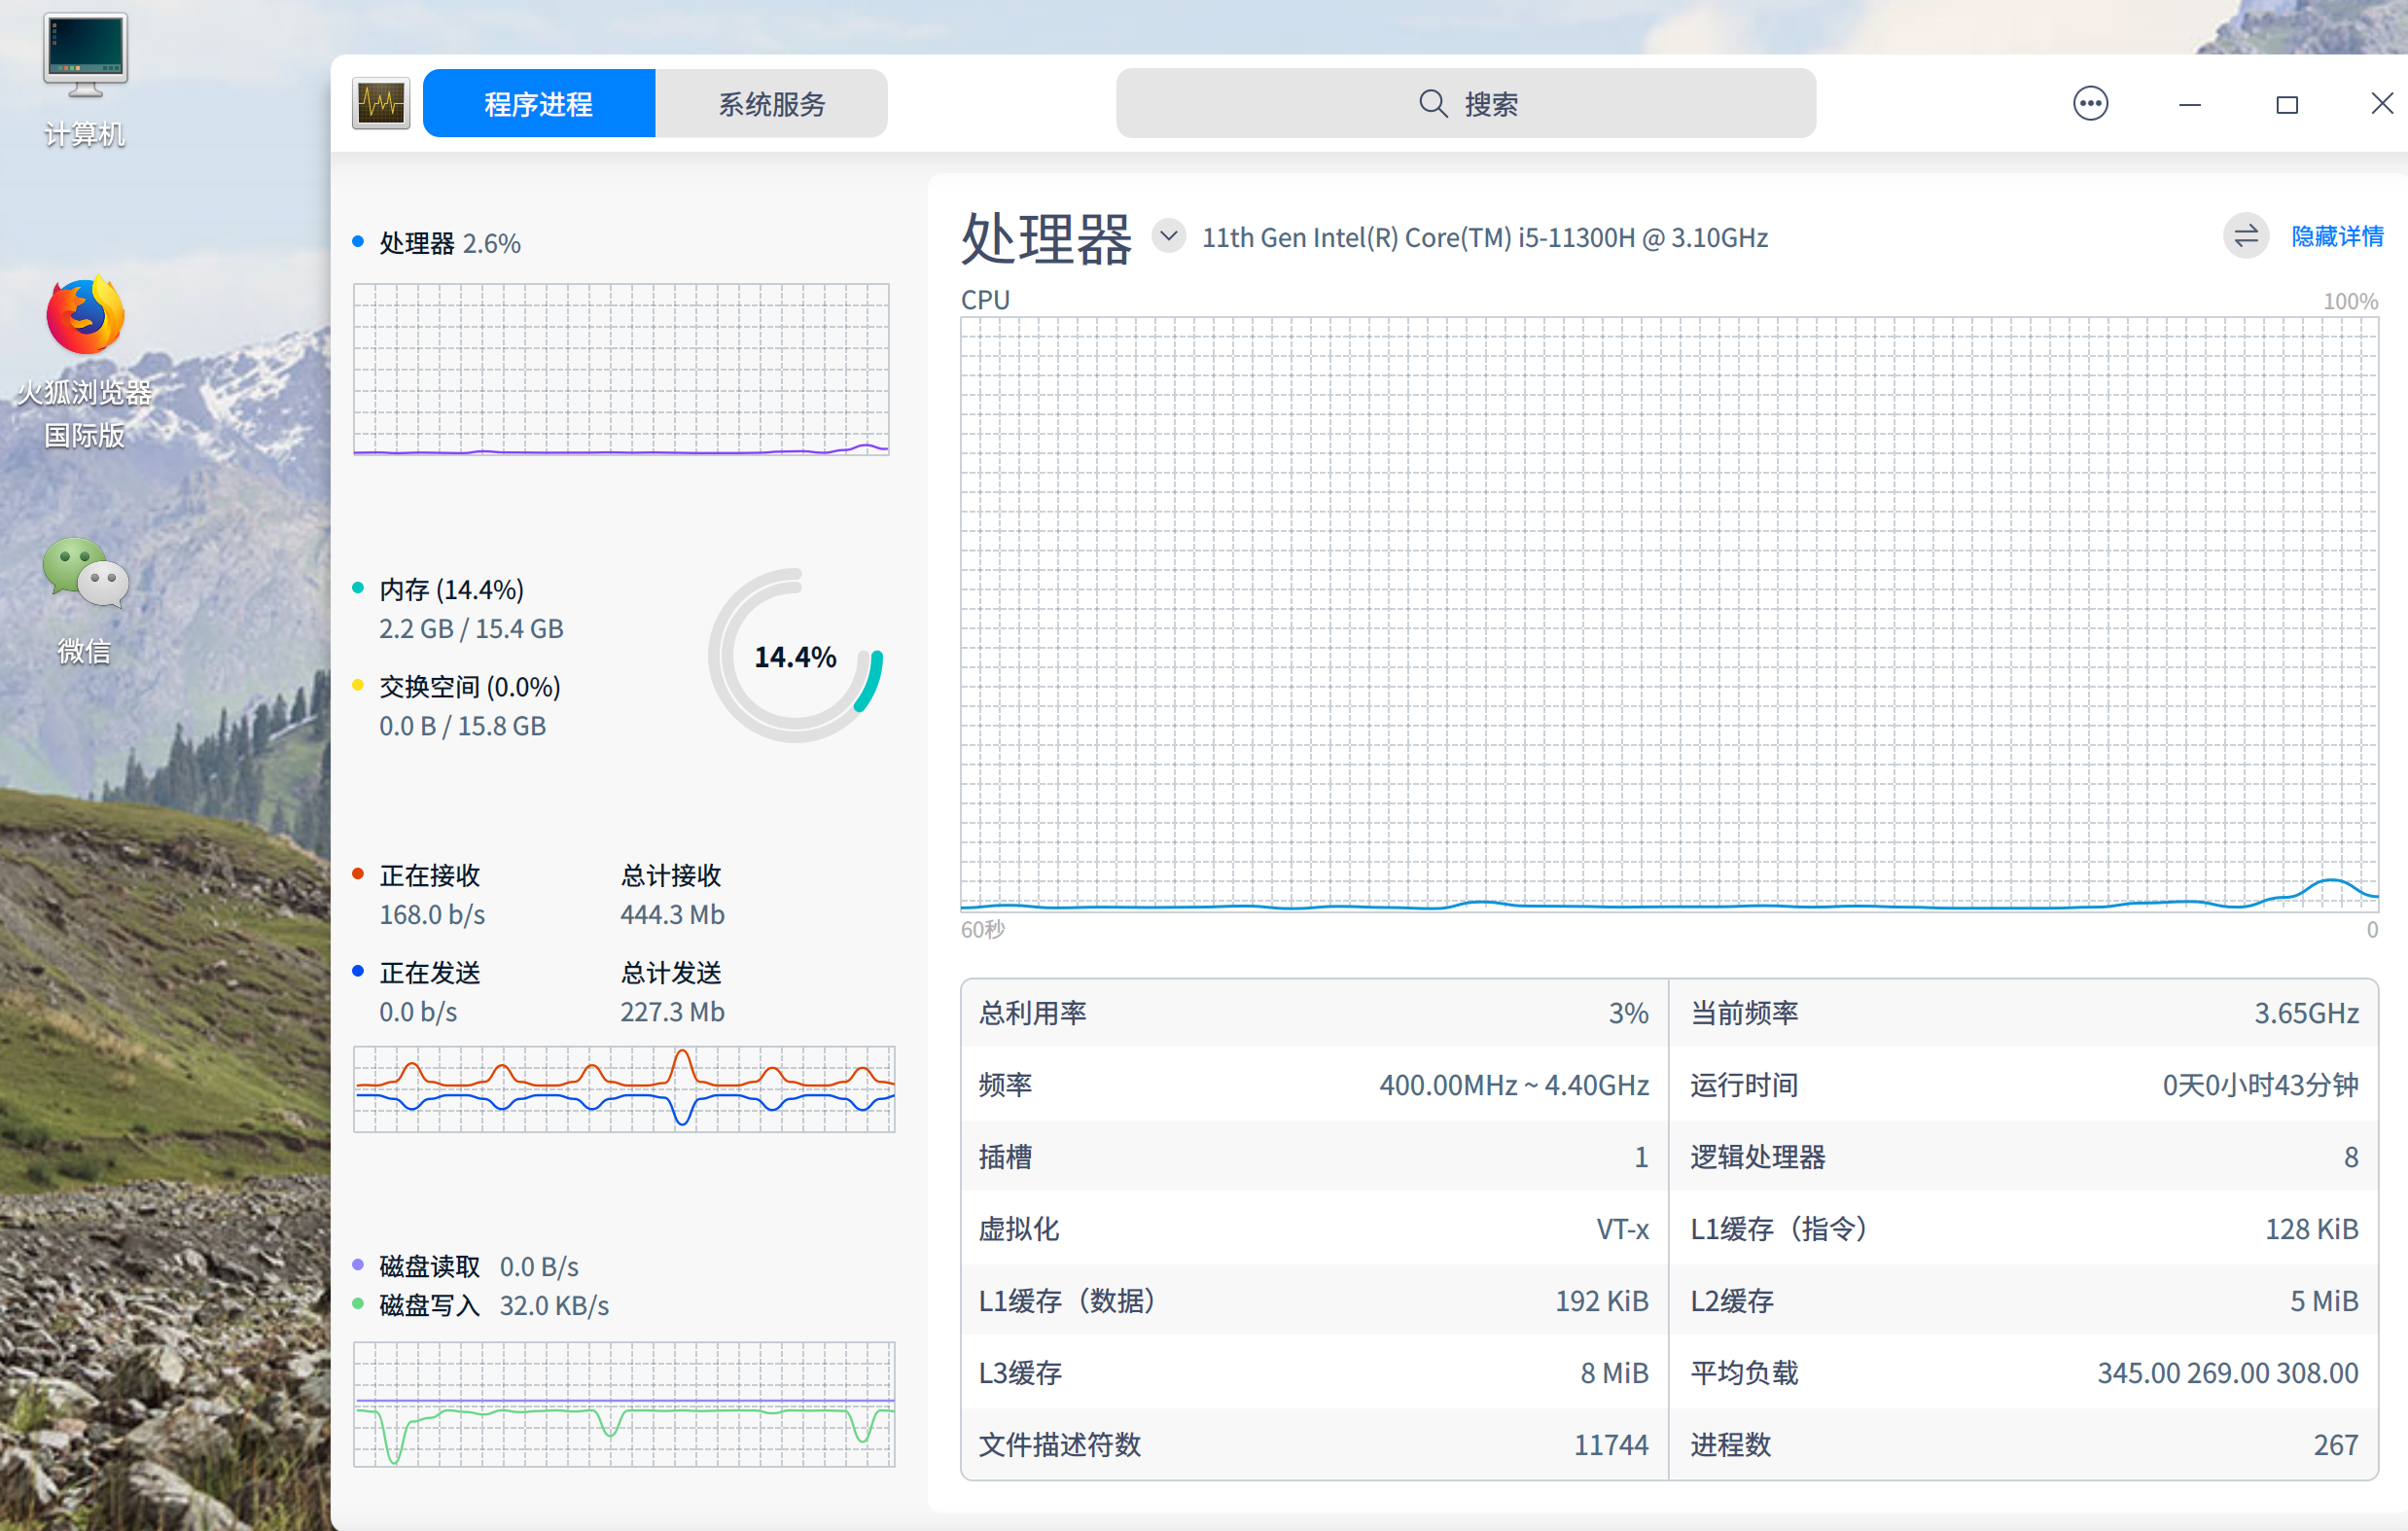
Task: Select the 程序进程 tab
Action: (538, 103)
